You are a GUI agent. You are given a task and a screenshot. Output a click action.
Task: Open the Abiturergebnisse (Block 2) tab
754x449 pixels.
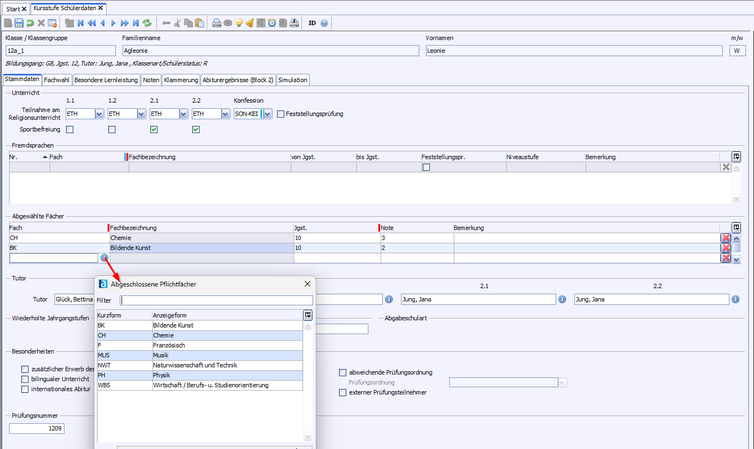tap(237, 79)
